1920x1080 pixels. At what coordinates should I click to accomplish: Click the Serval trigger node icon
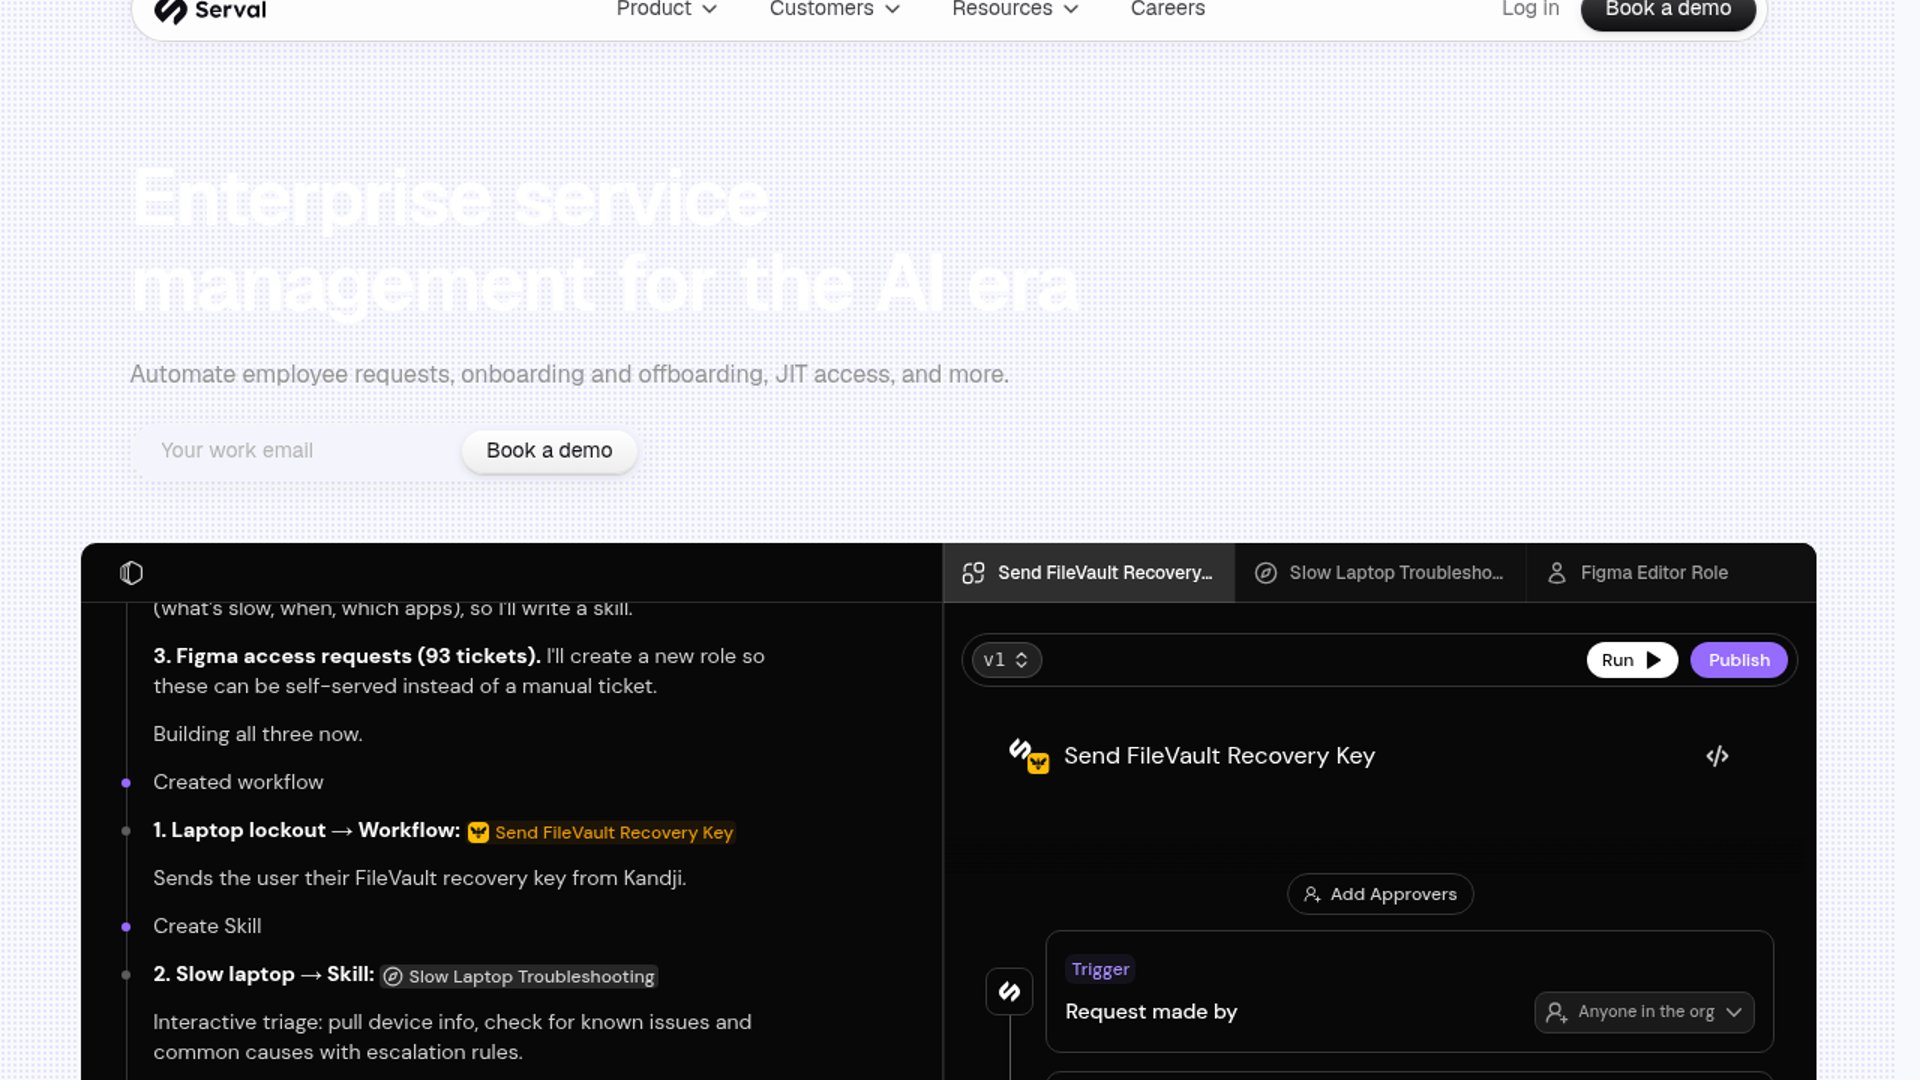1009,991
